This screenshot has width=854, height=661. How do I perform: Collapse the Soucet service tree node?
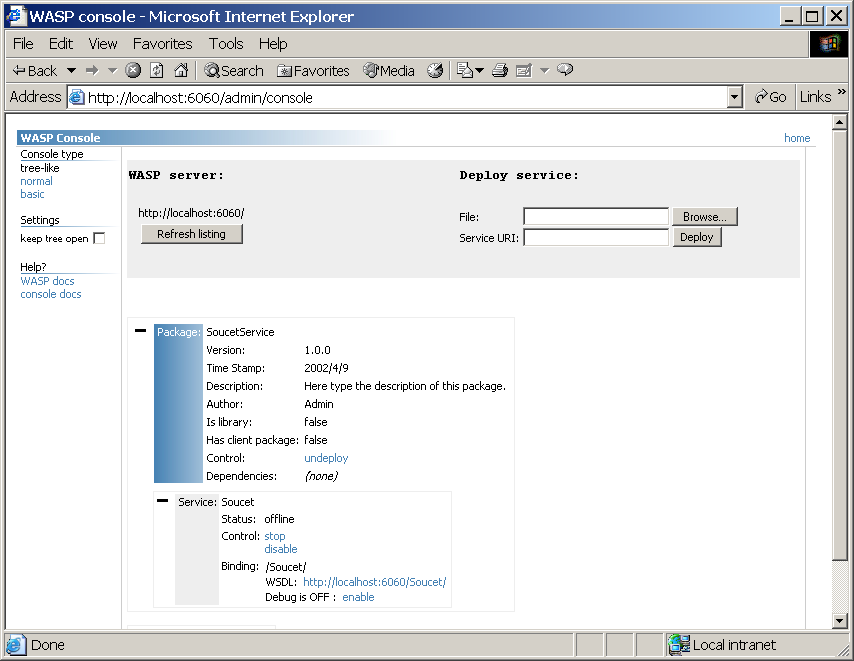[x=162, y=501]
